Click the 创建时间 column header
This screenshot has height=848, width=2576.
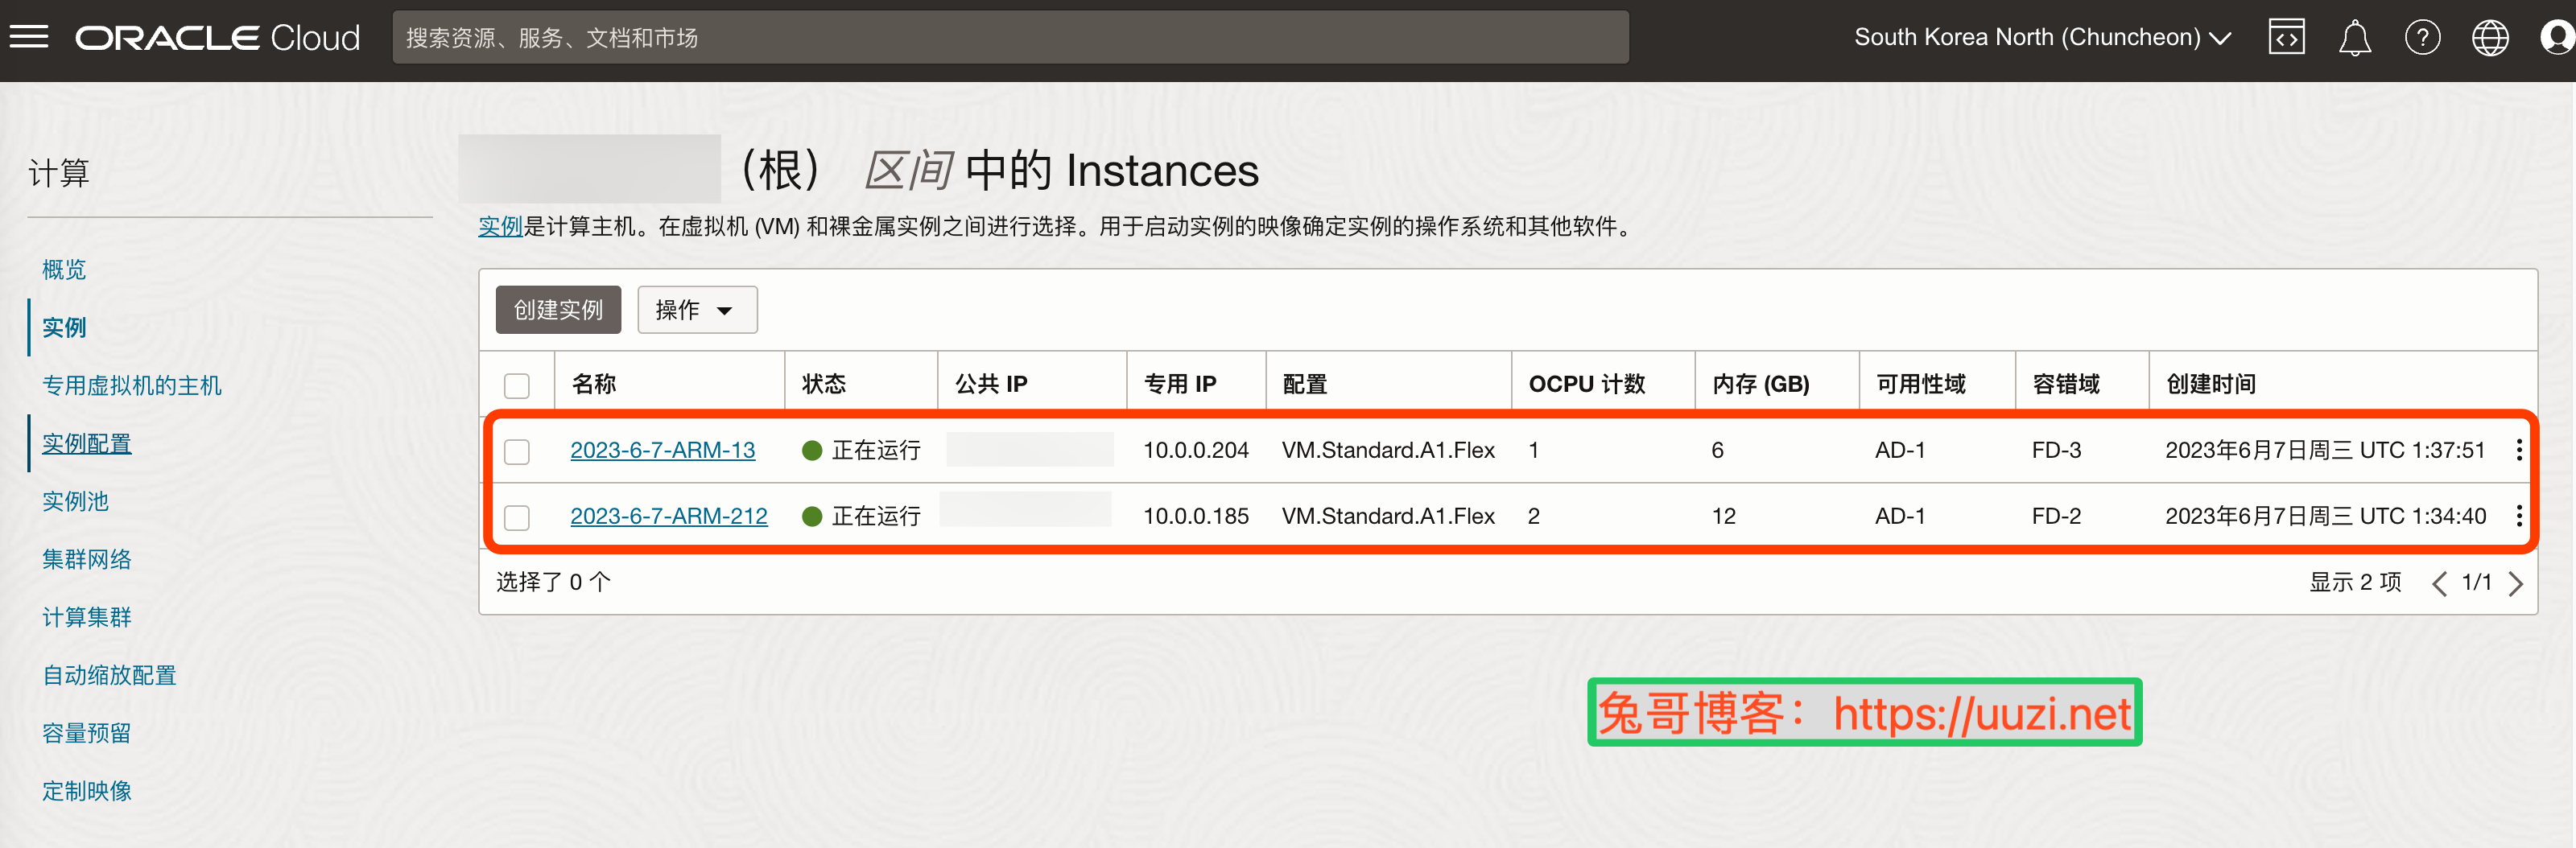pos(2211,384)
